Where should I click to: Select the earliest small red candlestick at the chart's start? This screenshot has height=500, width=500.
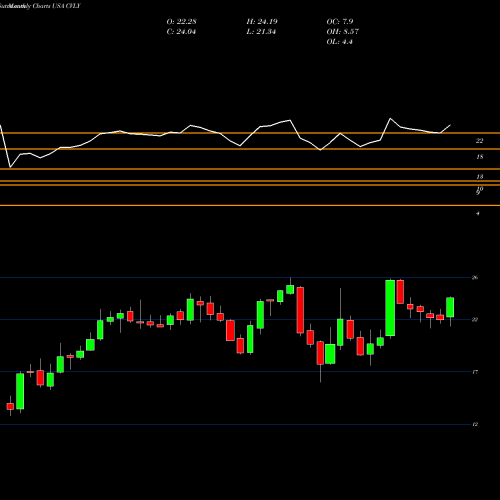point(10,406)
